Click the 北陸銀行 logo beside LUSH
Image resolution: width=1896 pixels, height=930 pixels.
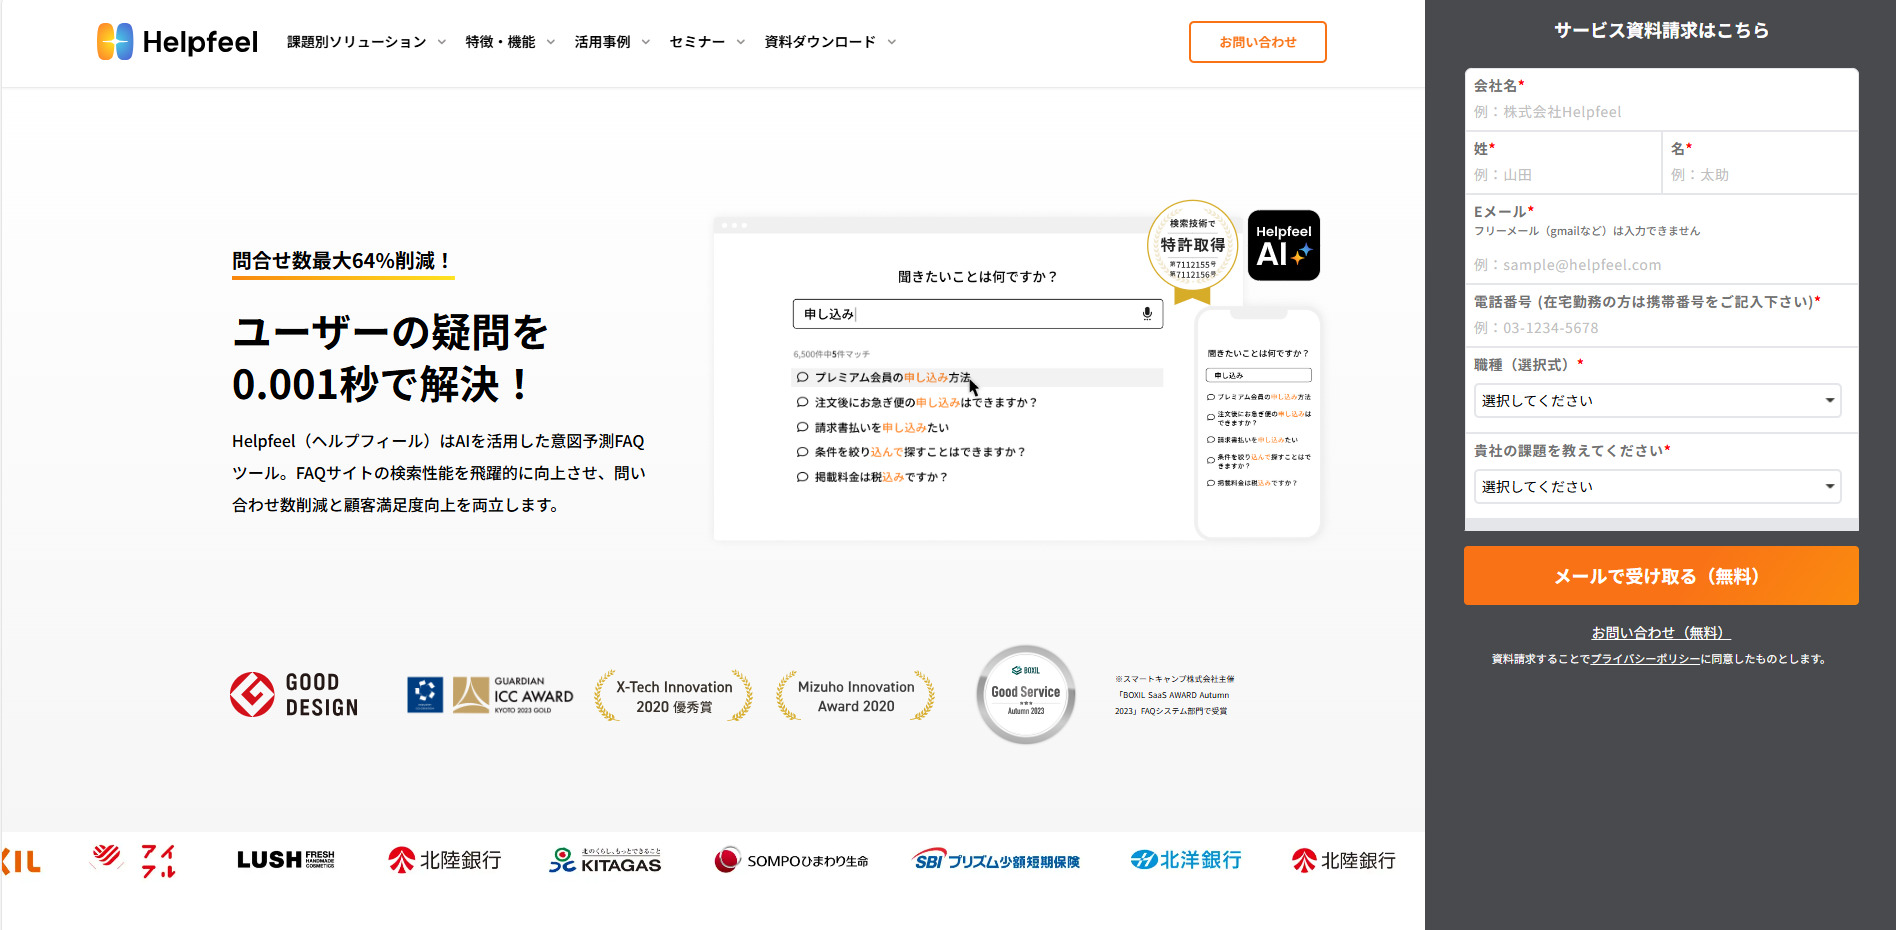(444, 860)
